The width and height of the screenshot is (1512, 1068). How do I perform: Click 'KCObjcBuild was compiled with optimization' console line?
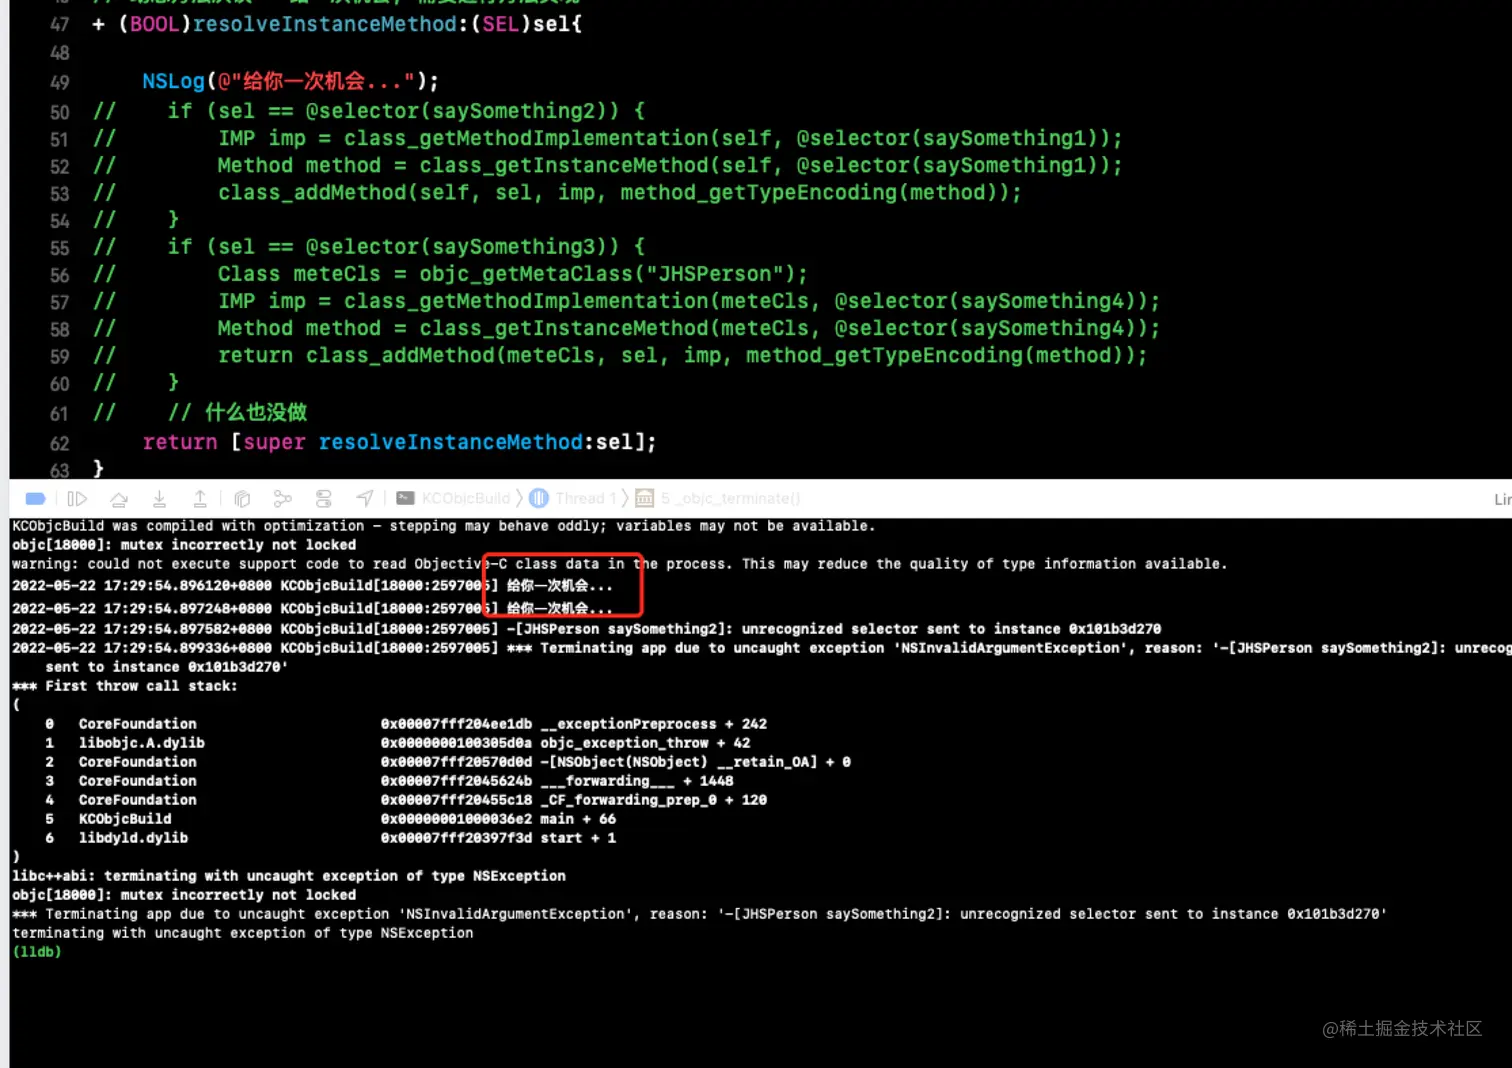(x=443, y=526)
